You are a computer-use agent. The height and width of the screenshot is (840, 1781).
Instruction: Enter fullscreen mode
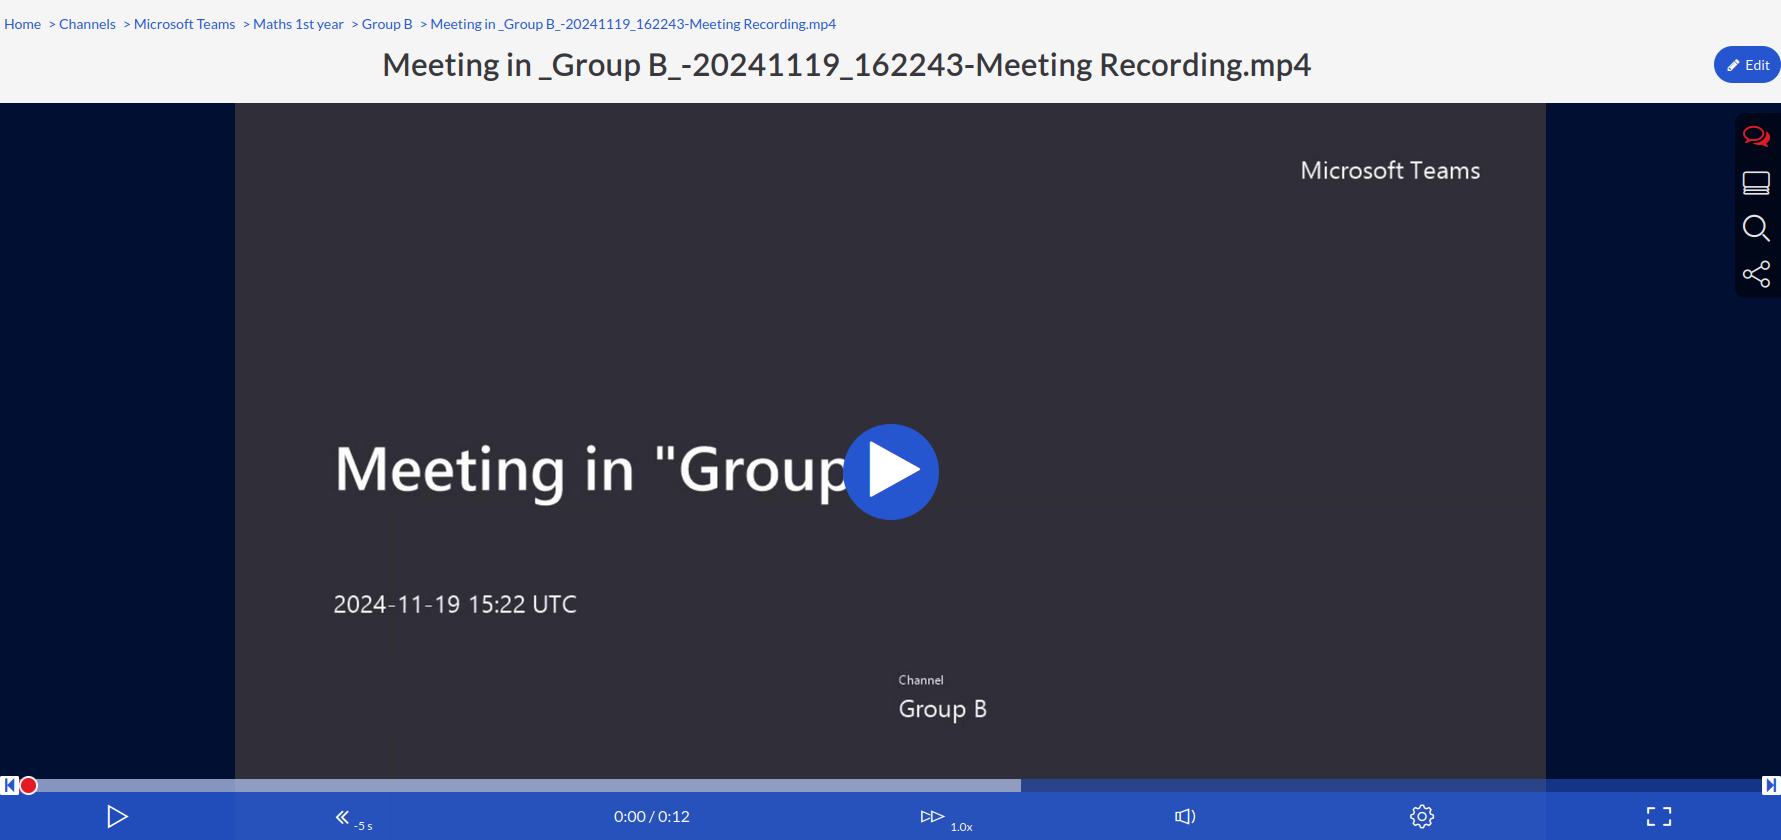pyautogui.click(x=1659, y=817)
